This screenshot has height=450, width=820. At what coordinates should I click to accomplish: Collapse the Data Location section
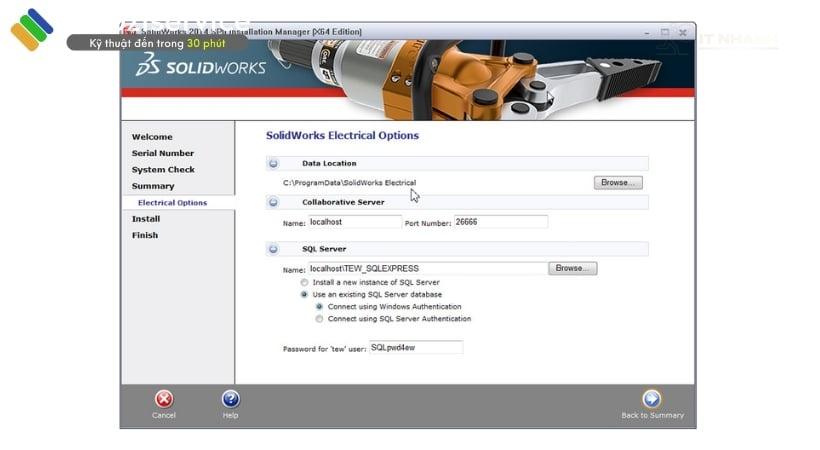(273, 163)
